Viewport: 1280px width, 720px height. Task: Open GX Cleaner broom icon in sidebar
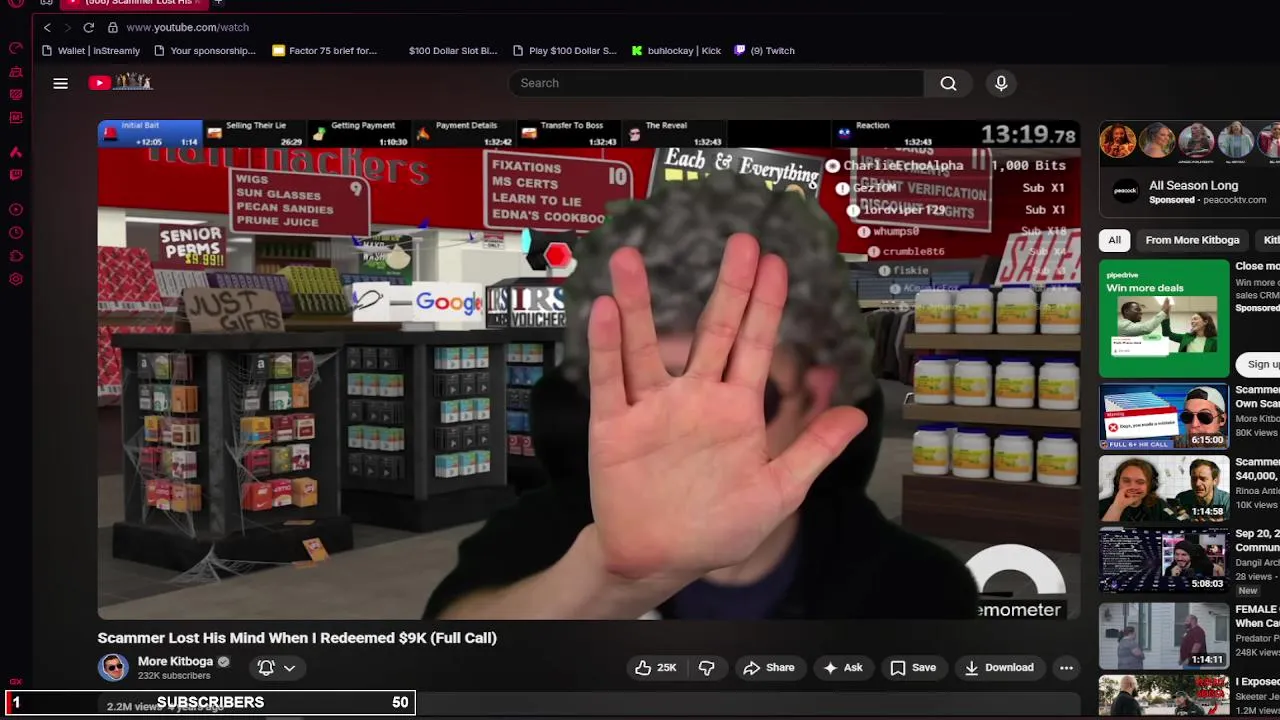click(x=16, y=72)
